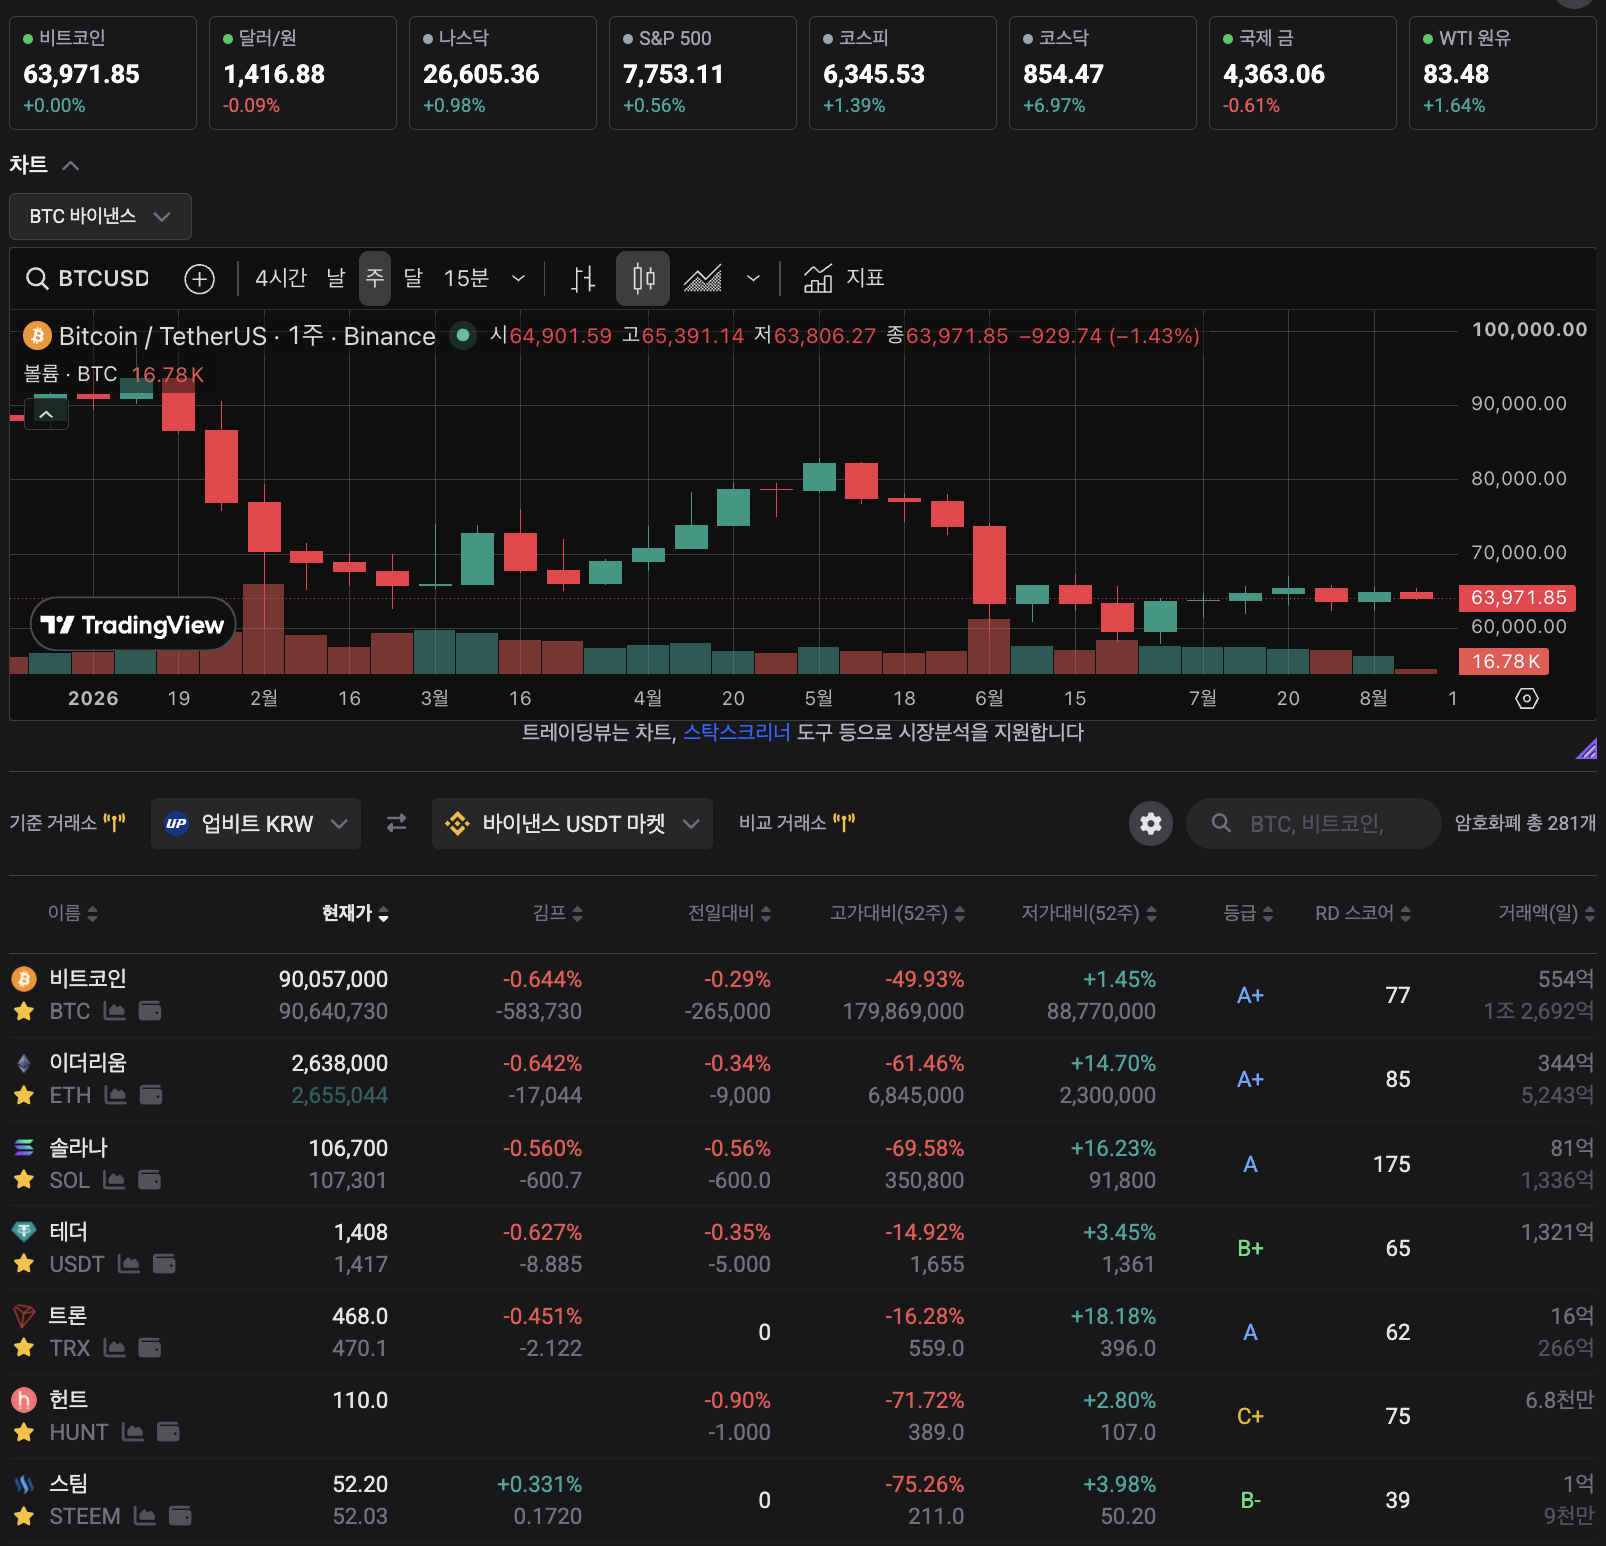Add a compare symbol with the plus icon

(200, 279)
